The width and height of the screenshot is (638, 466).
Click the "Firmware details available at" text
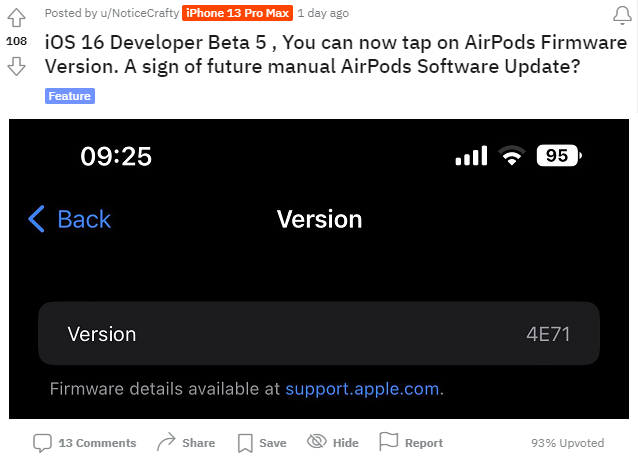point(165,389)
